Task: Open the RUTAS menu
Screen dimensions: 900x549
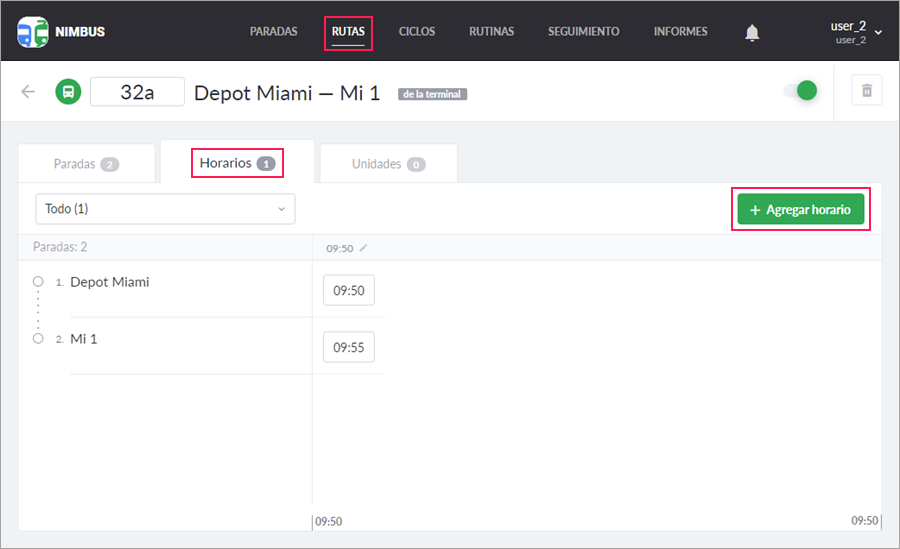Action: coord(348,32)
